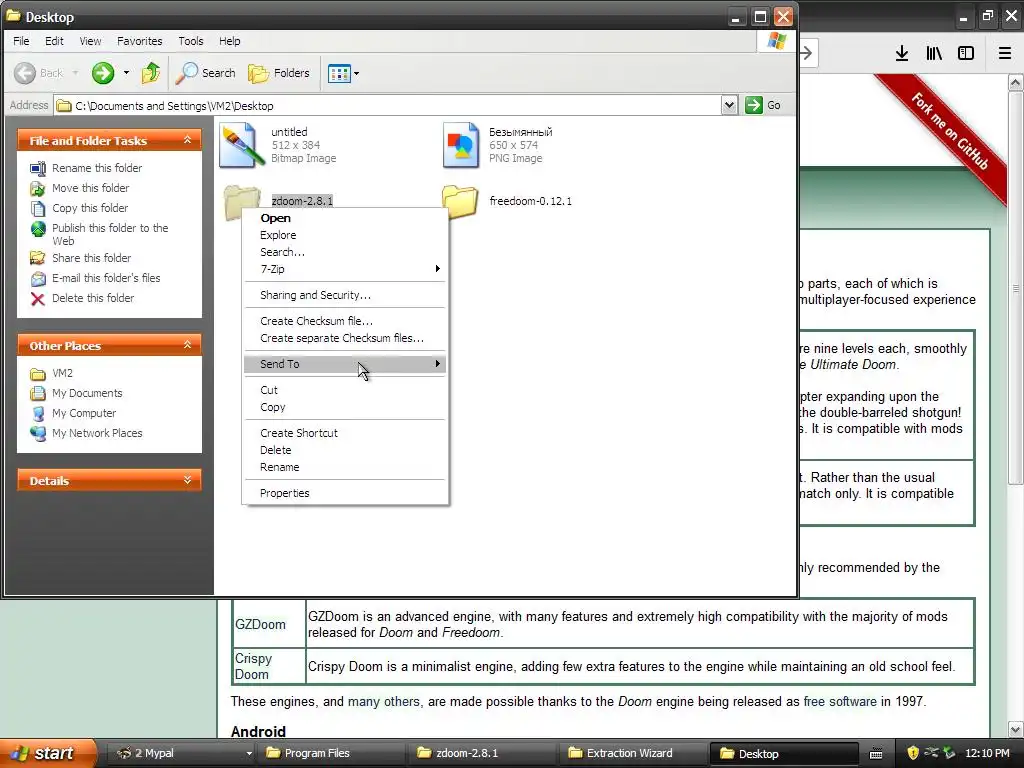This screenshot has height=768, width=1024.
Task: Open the Tools menu
Action: tap(191, 41)
